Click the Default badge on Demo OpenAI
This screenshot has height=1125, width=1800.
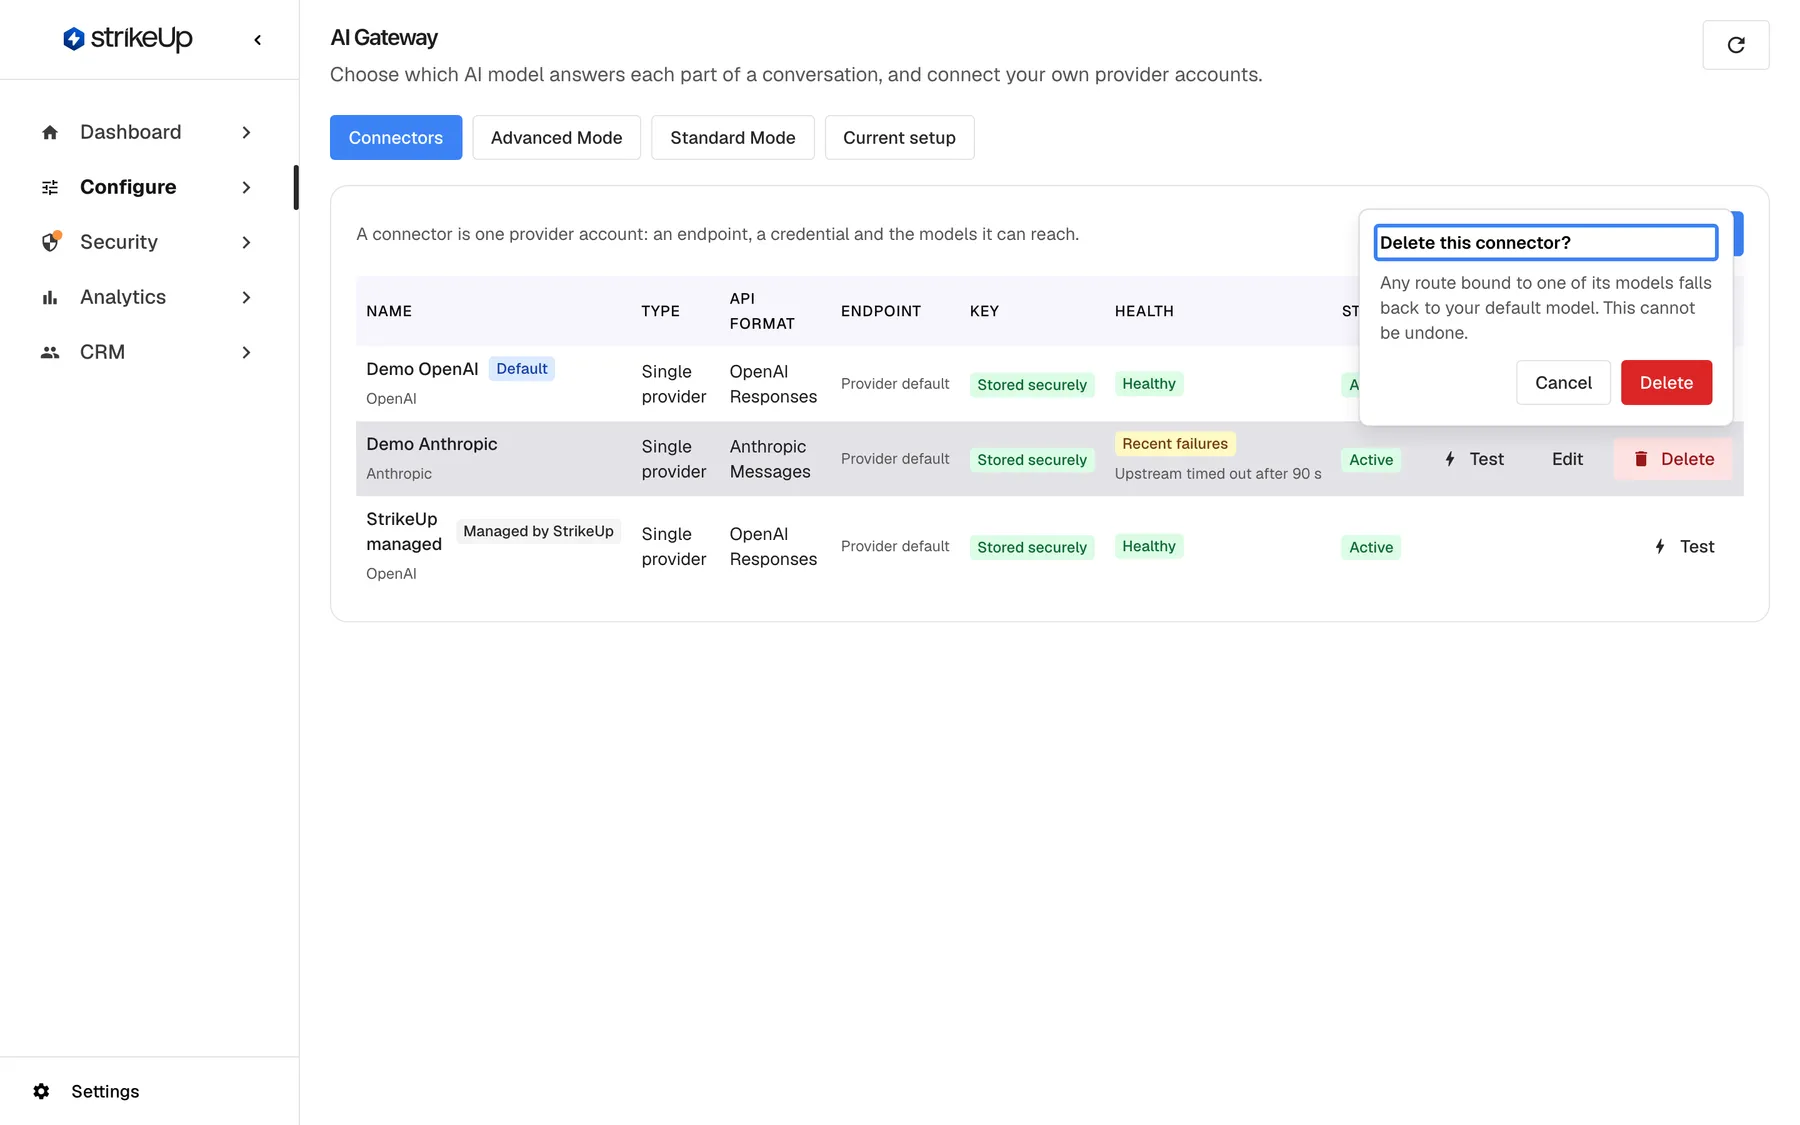[x=522, y=368]
